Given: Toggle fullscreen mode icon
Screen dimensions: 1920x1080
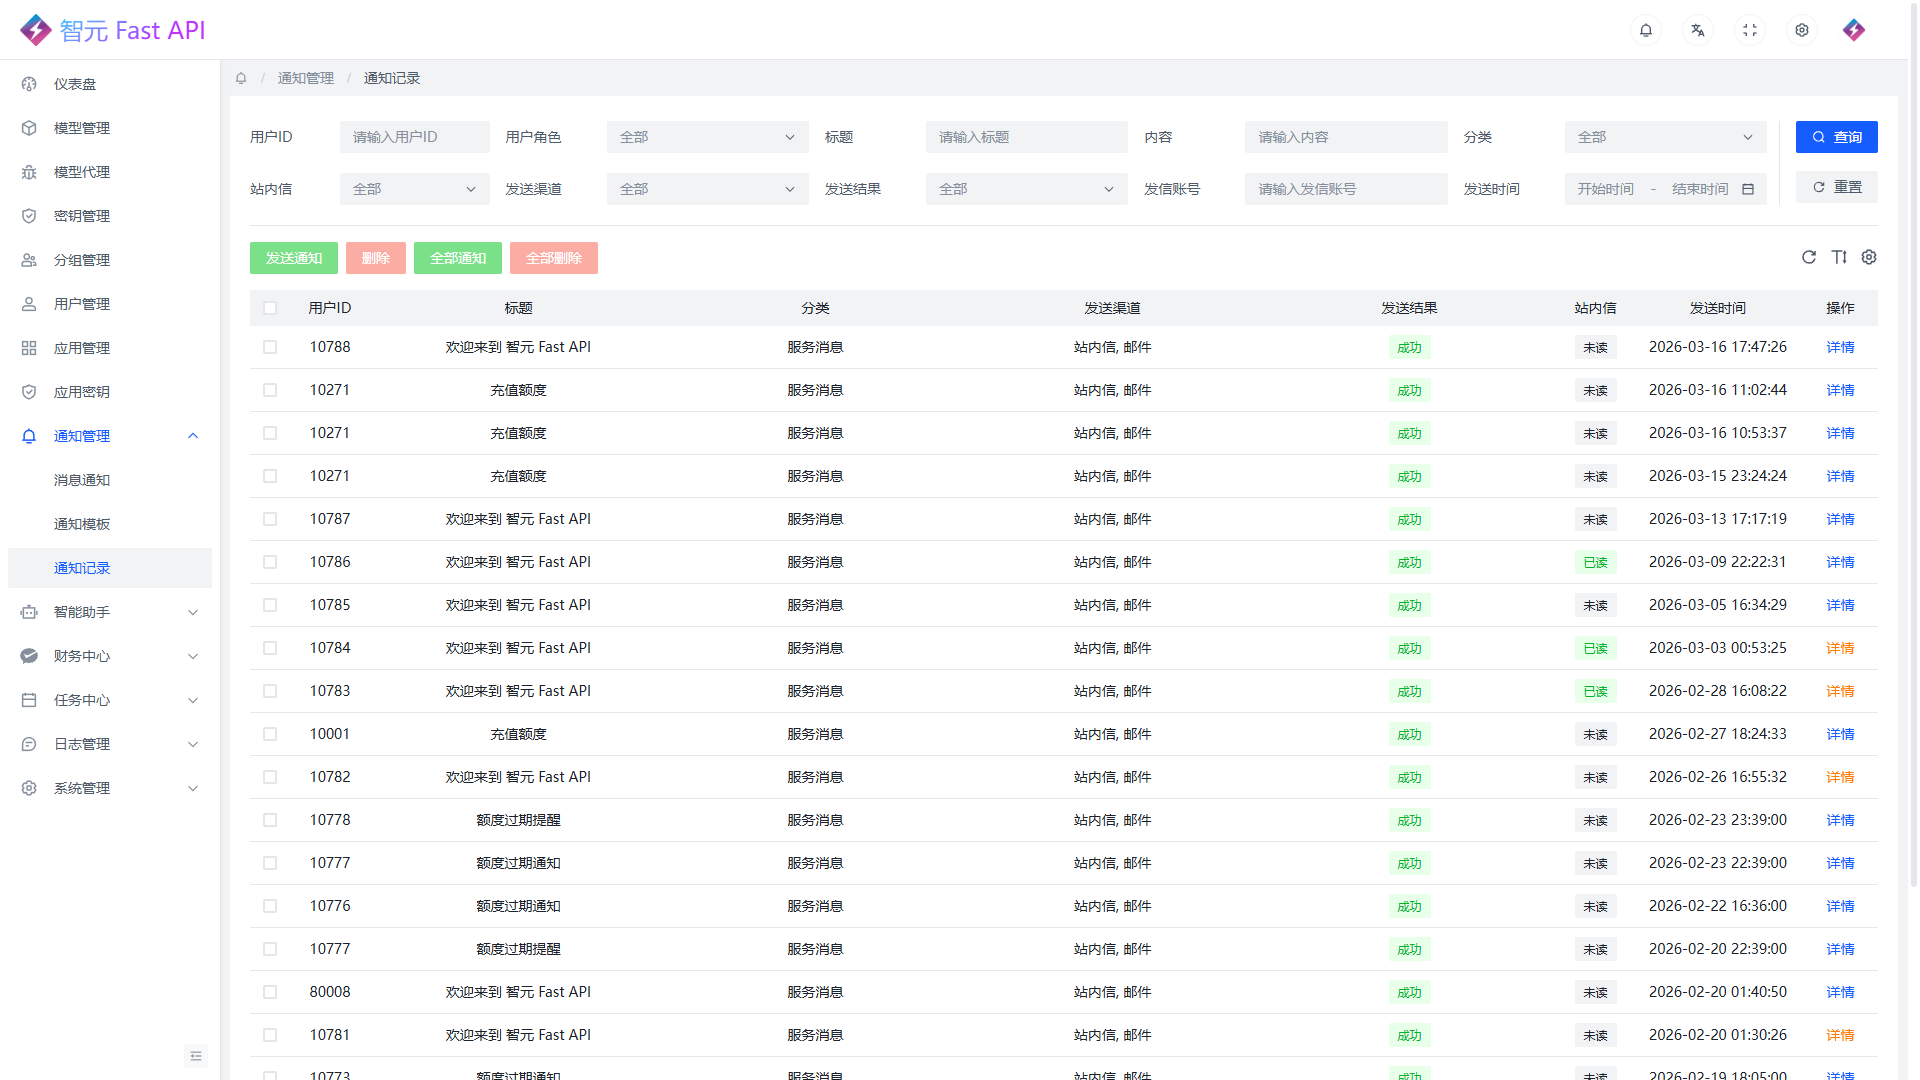Looking at the screenshot, I should point(1749,30).
